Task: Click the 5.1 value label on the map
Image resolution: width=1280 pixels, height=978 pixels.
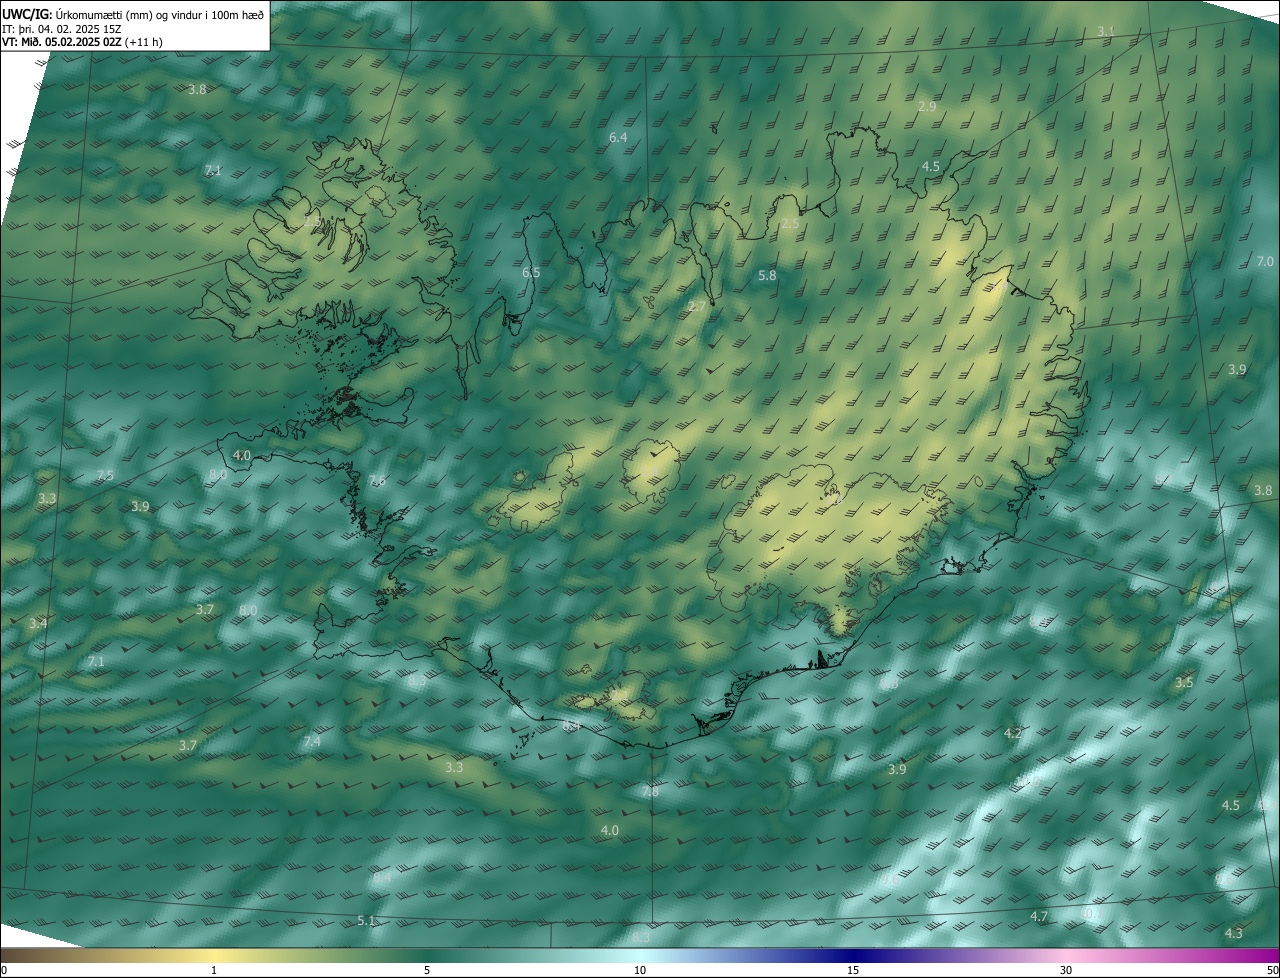Action: tap(366, 920)
